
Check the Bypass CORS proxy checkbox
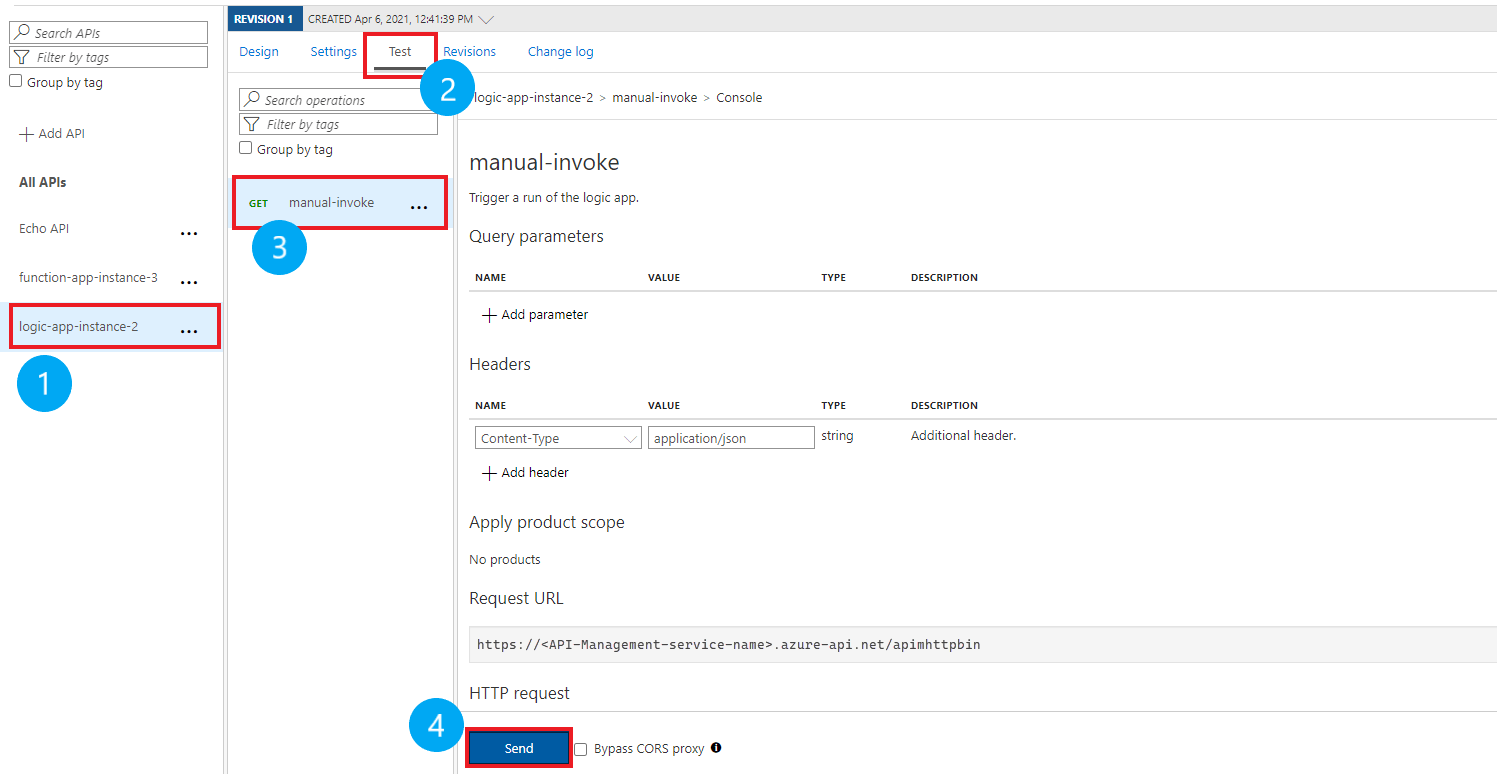(x=580, y=748)
